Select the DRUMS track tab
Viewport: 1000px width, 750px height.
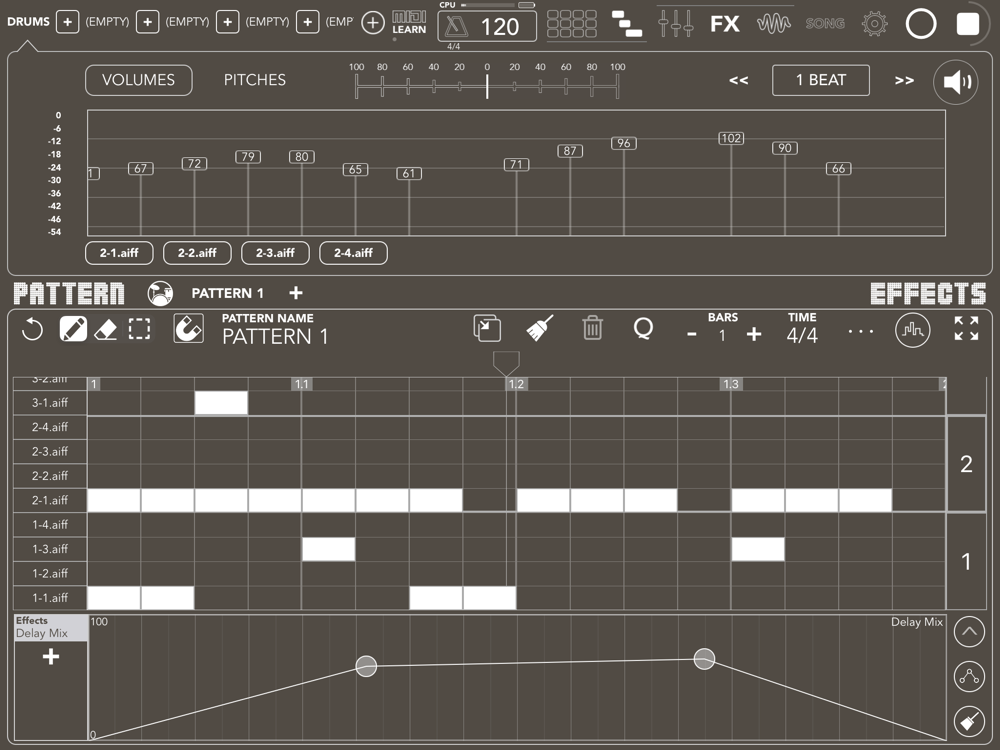[x=28, y=22]
